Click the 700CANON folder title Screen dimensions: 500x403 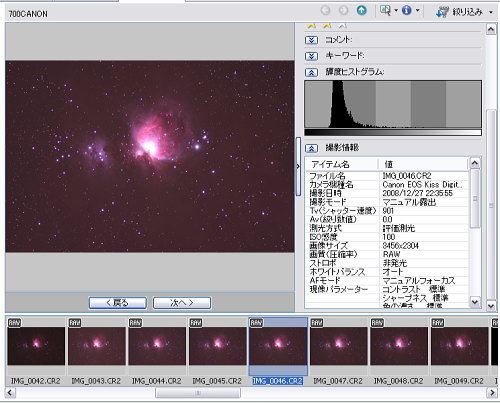[x=28, y=14]
